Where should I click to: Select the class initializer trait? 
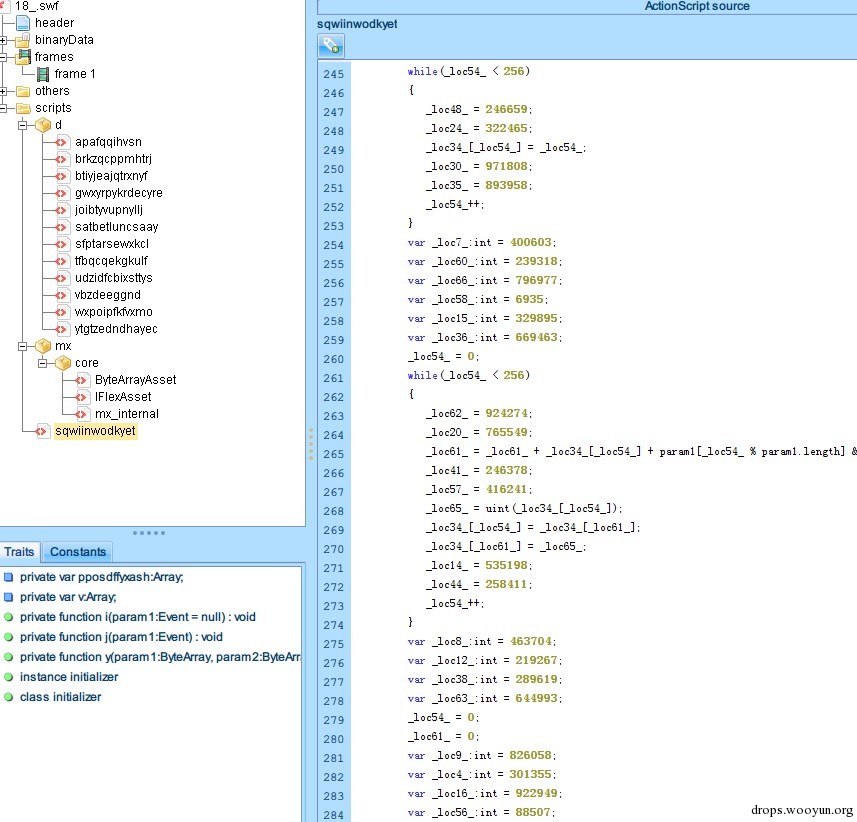point(60,697)
